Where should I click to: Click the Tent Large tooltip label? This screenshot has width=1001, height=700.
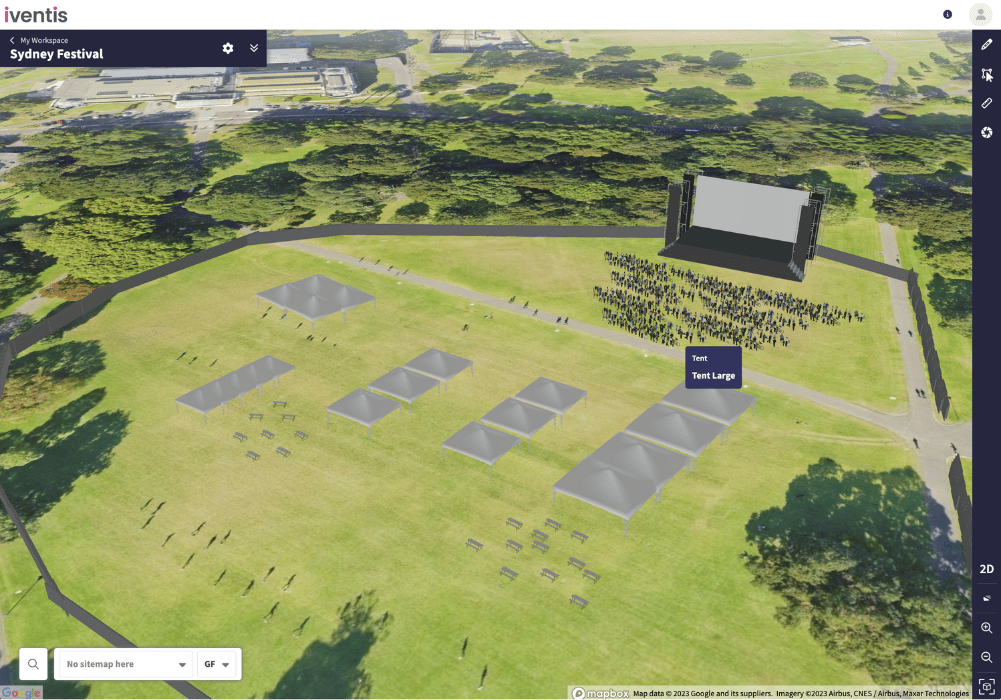[713, 376]
